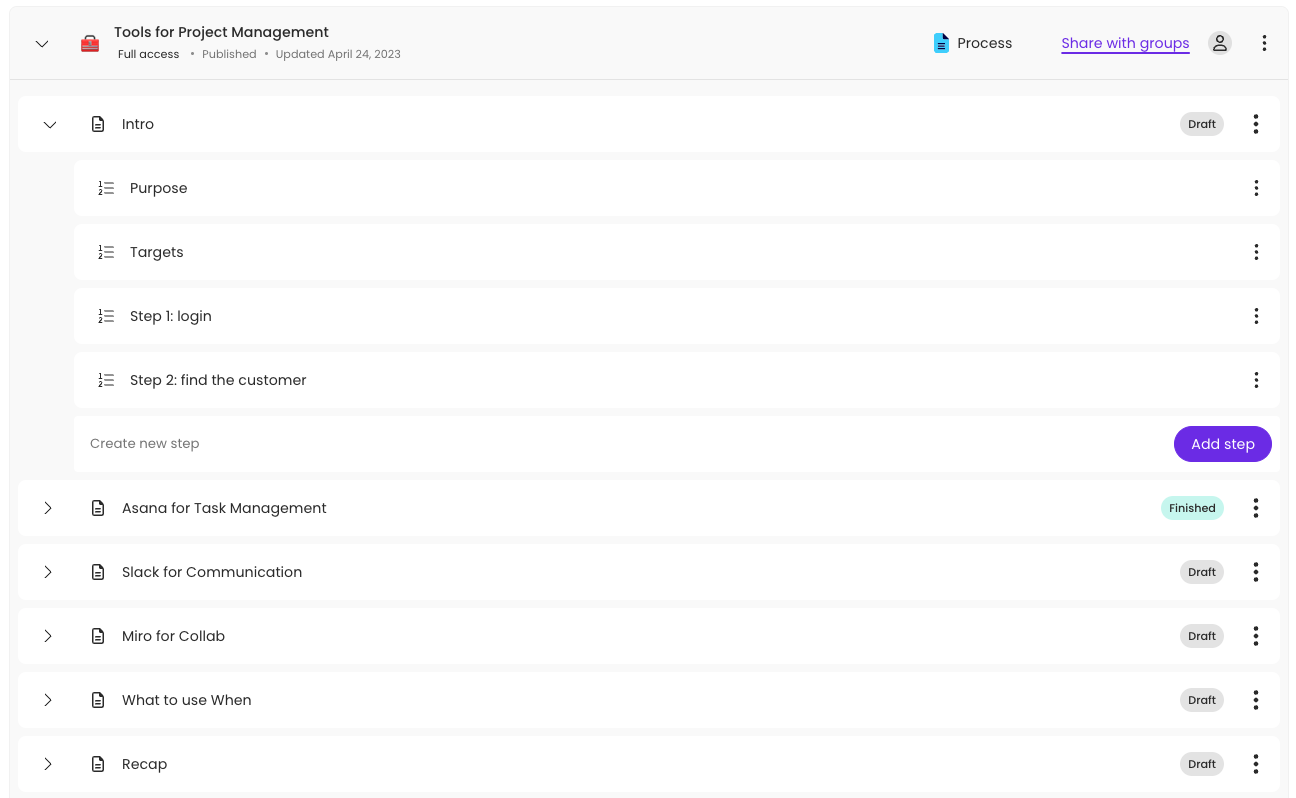Click the Create new step input field
The width and height of the screenshot is (1296, 798).
tap(600, 443)
